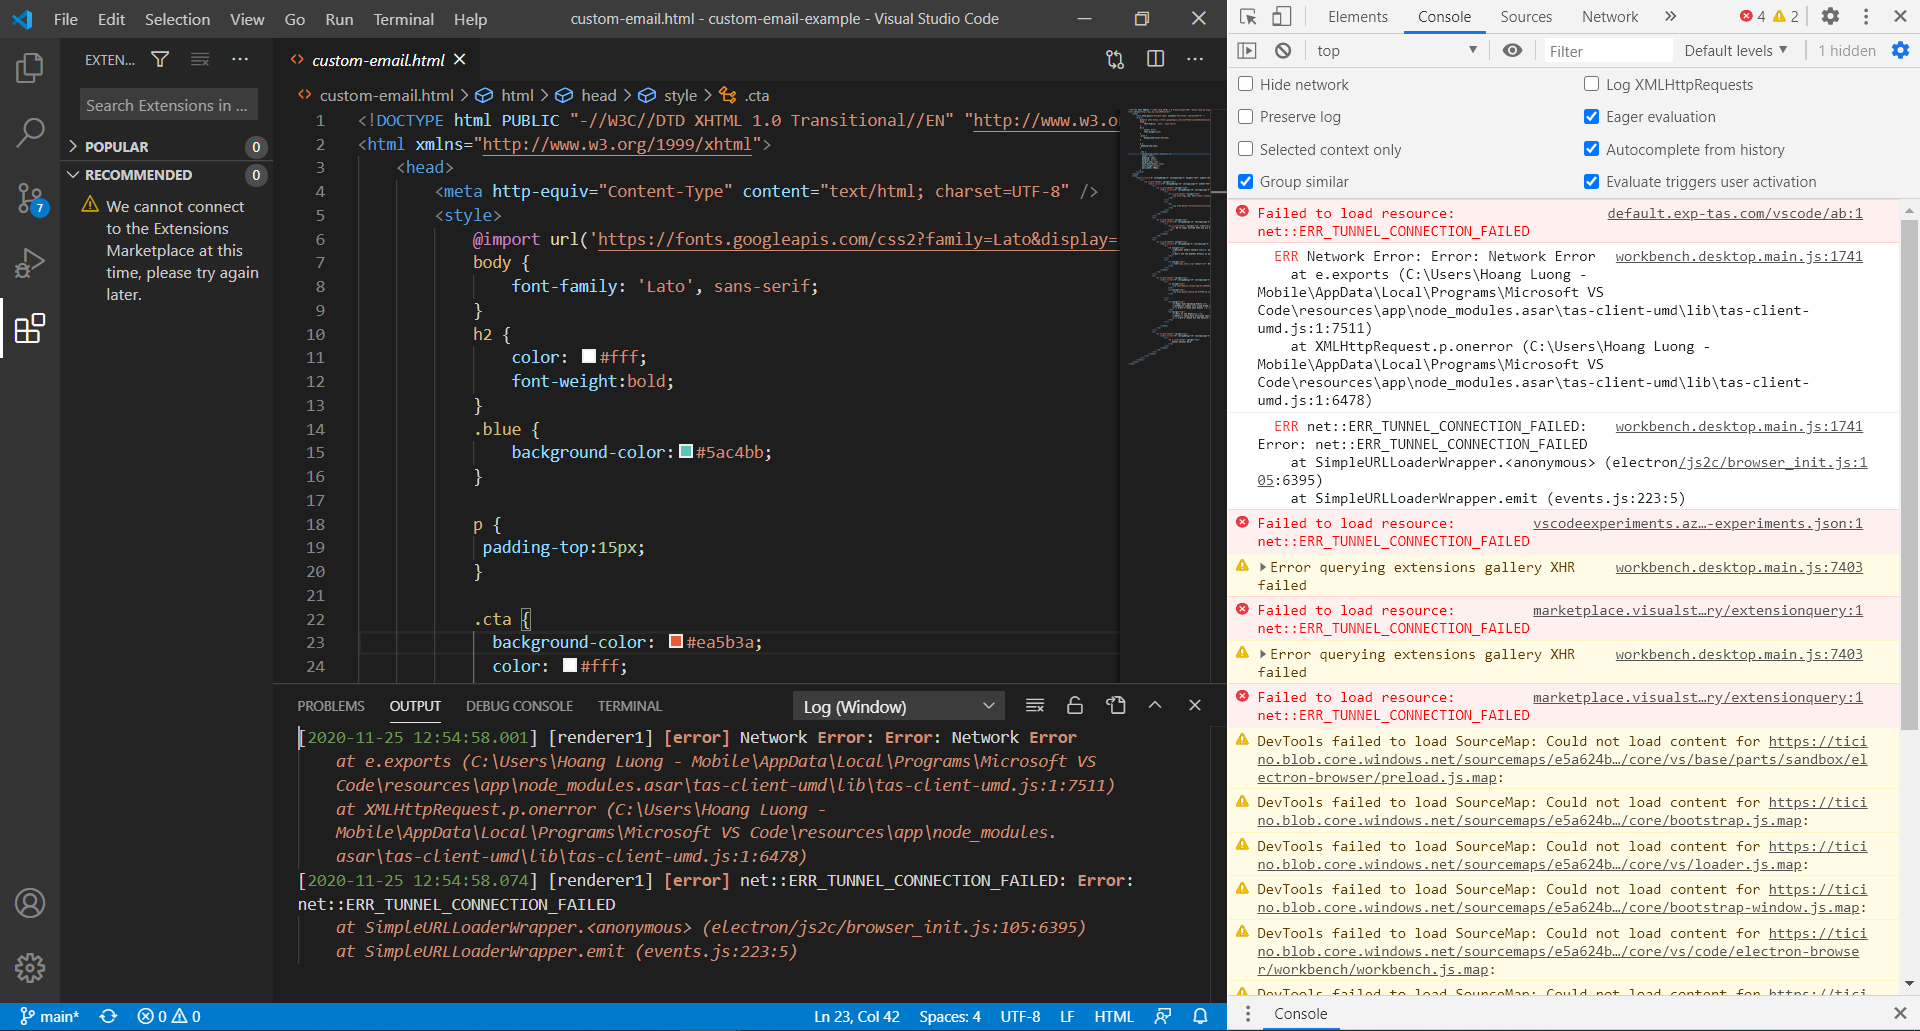Open the Log (Window) dropdown

[x=897, y=705]
